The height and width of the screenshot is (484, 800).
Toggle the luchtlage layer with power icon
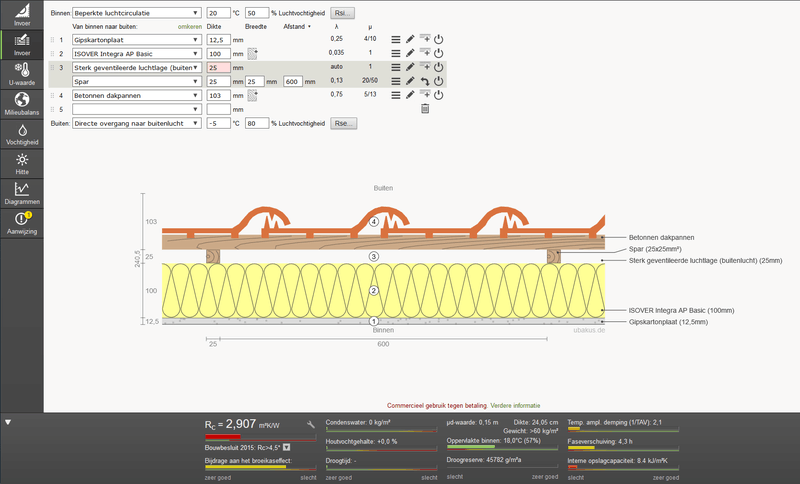(439, 67)
